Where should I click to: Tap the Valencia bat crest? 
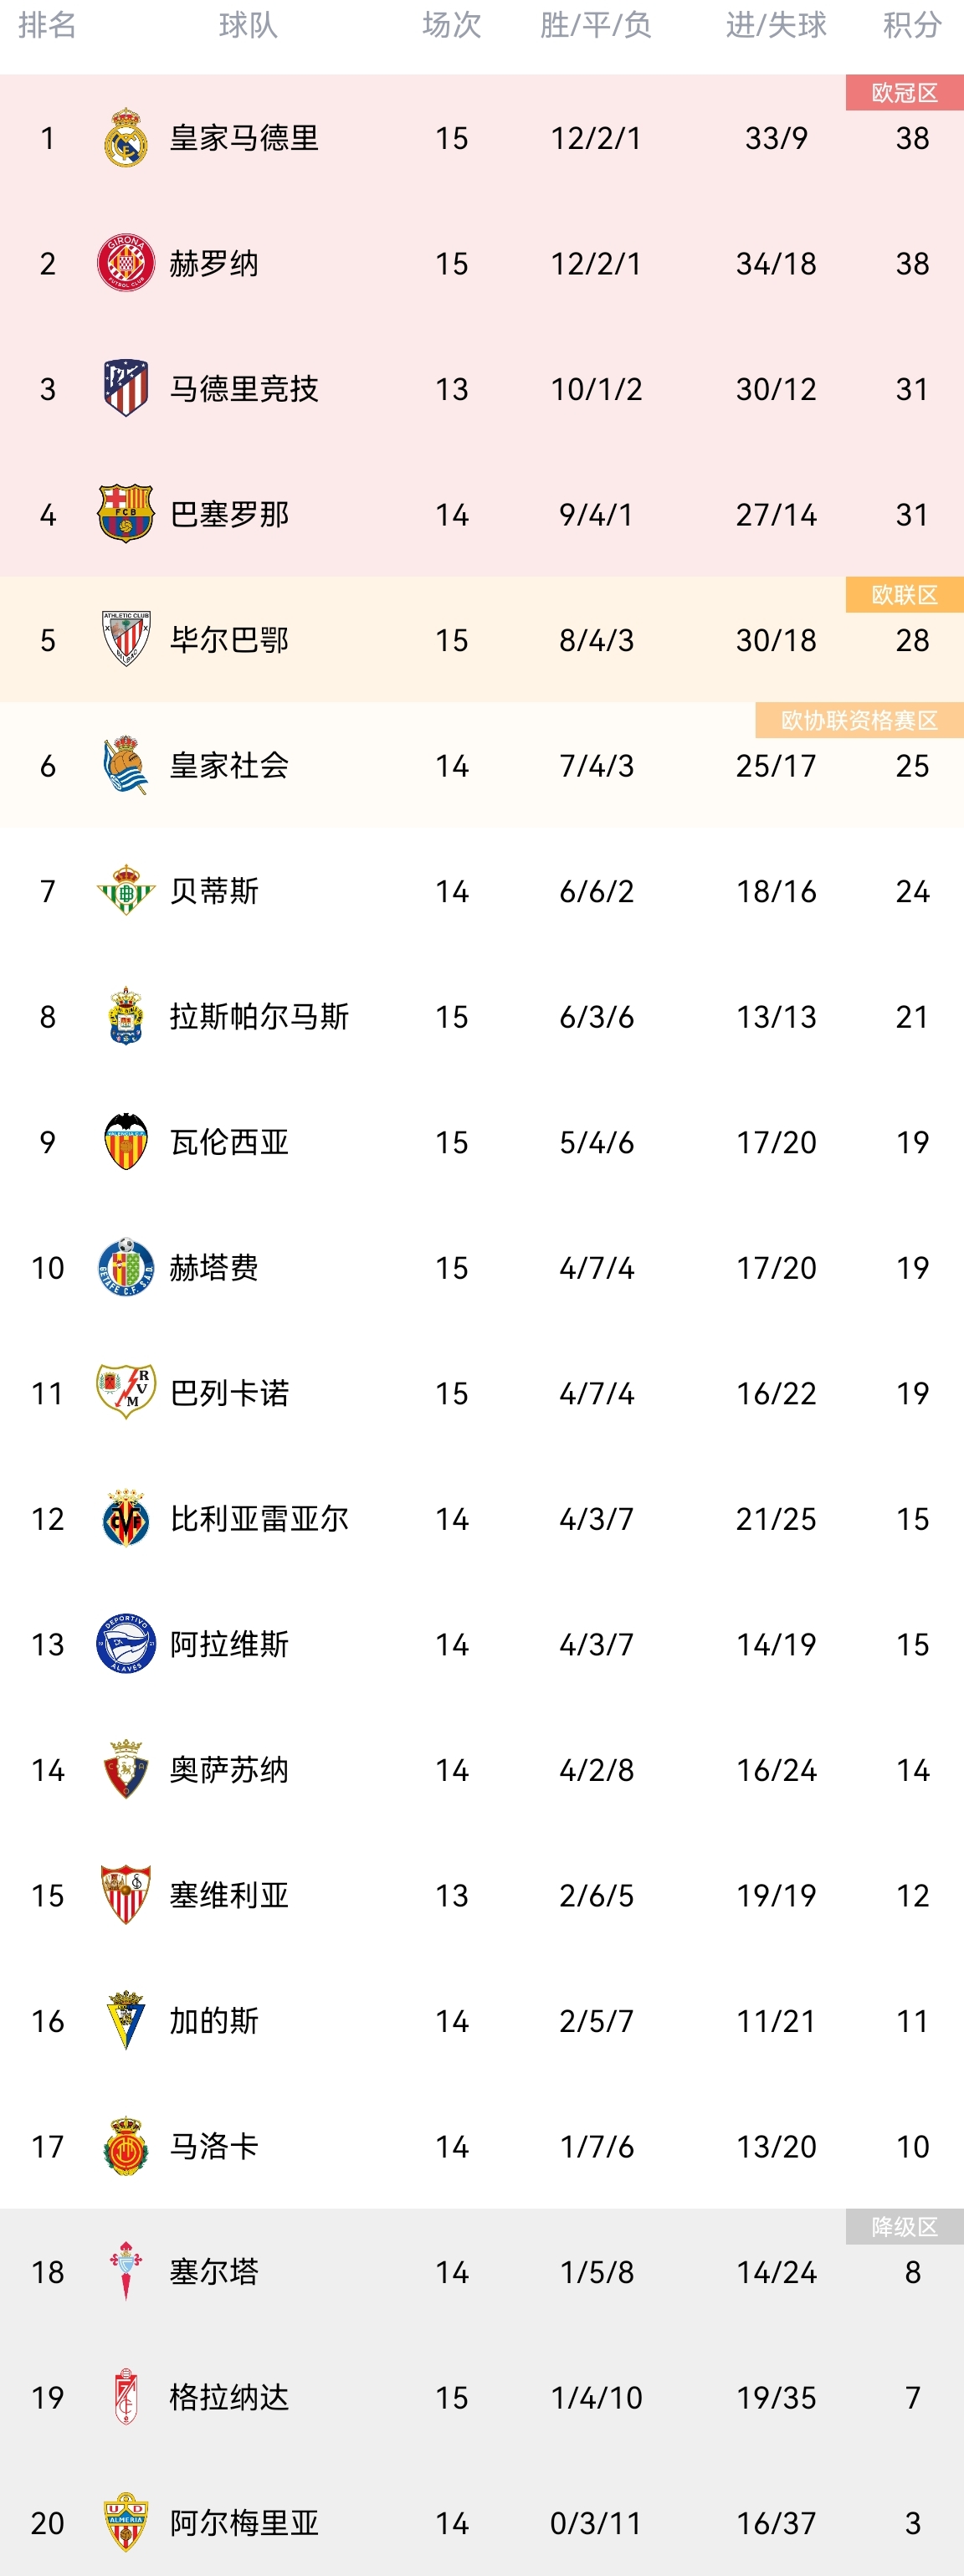coord(126,1142)
